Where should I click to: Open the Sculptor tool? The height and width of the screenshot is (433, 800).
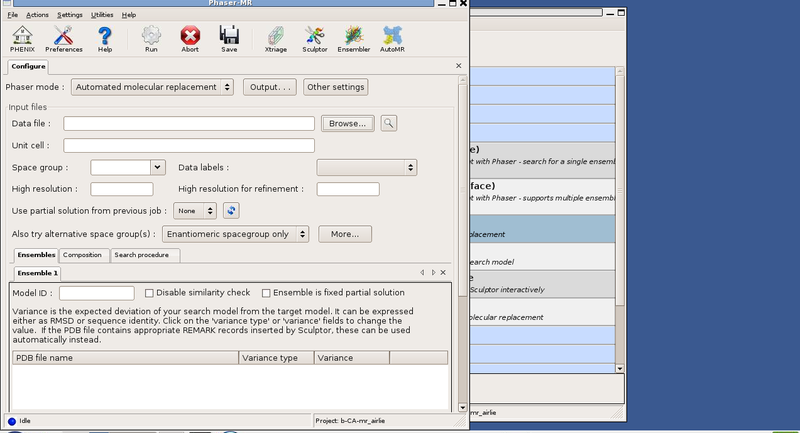point(314,37)
